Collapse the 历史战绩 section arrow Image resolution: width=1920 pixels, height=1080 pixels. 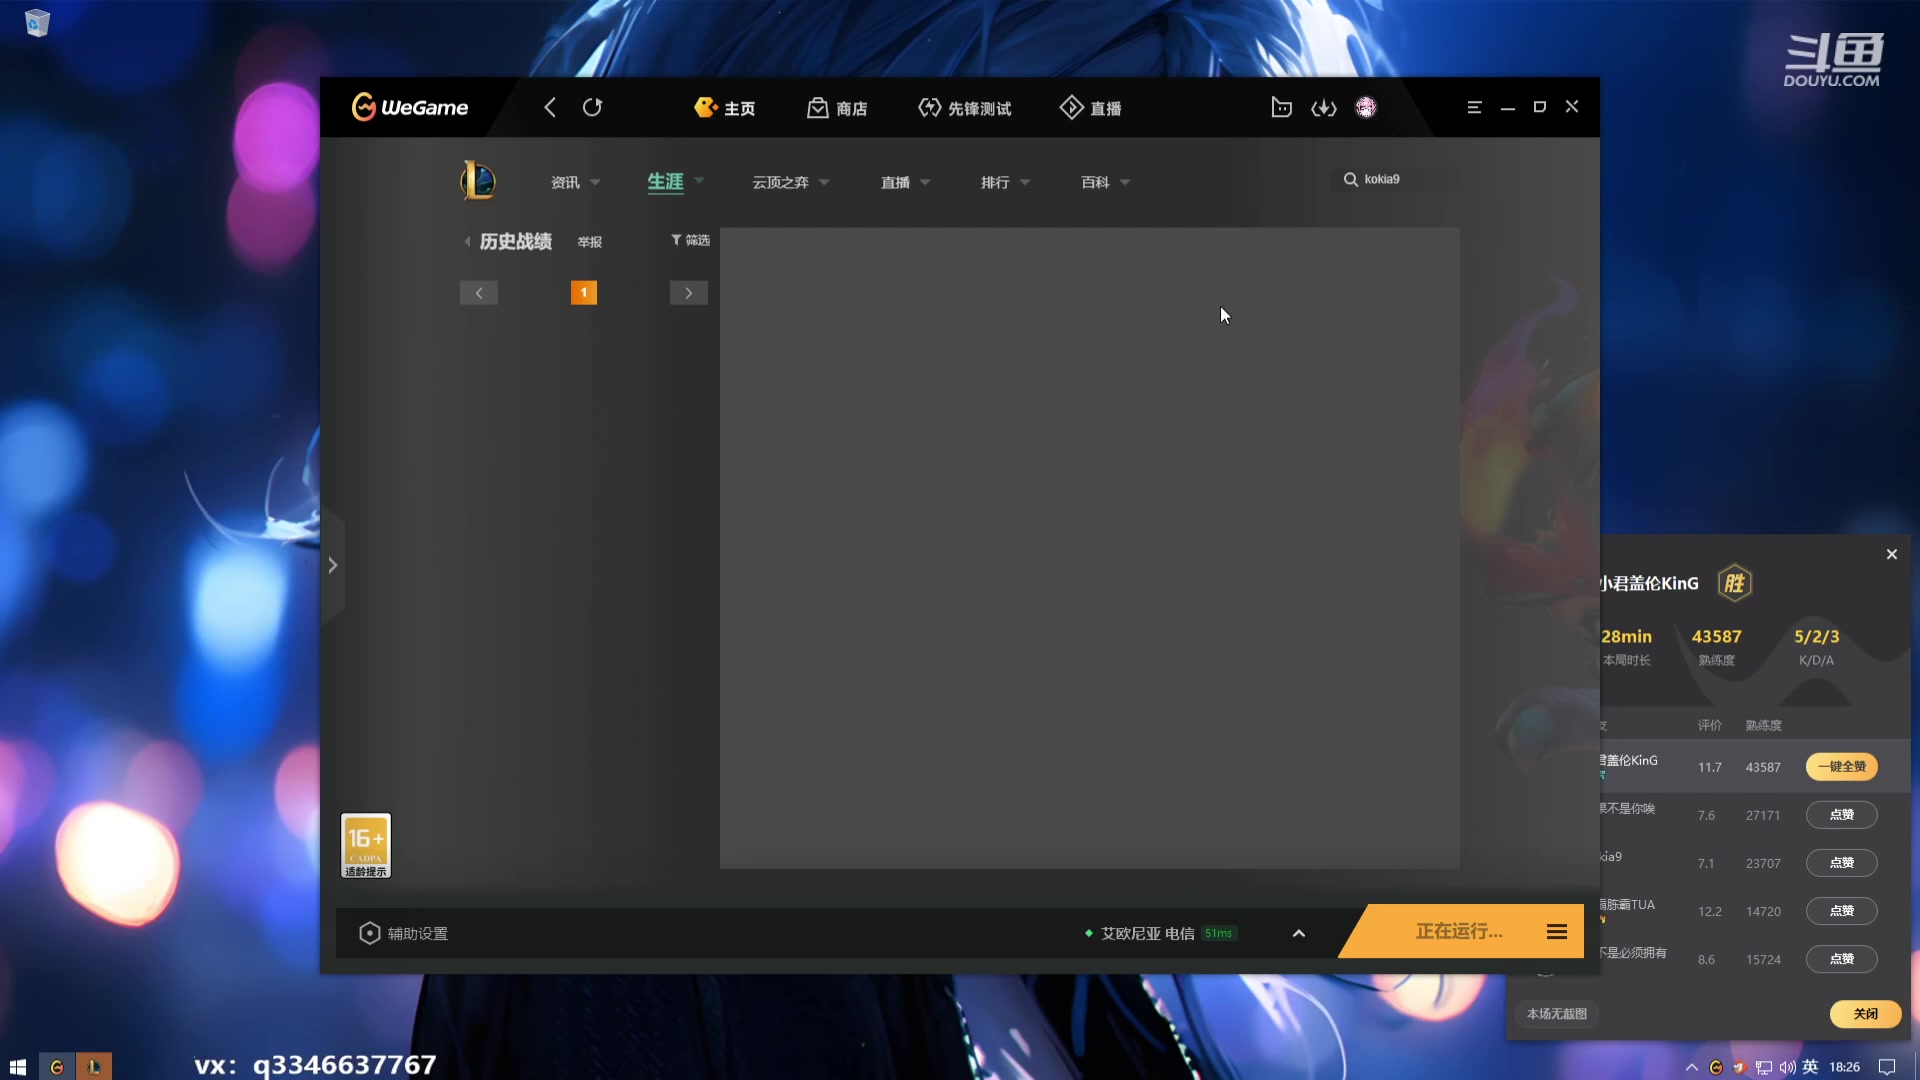pyautogui.click(x=467, y=242)
